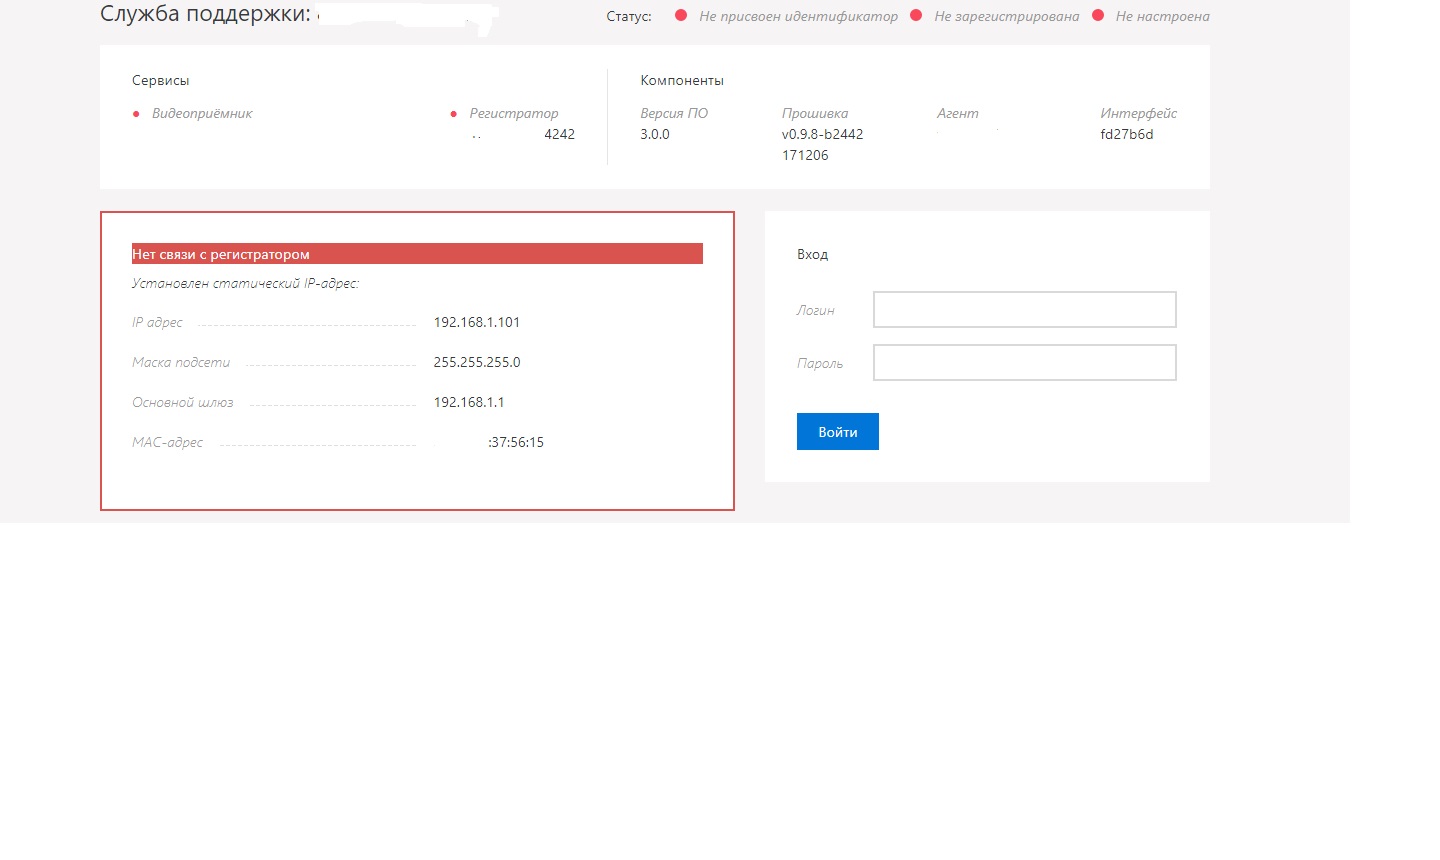Select subnet mask value 255.255.255.0
Screen dimensions: 1440x860
point(476,362)
